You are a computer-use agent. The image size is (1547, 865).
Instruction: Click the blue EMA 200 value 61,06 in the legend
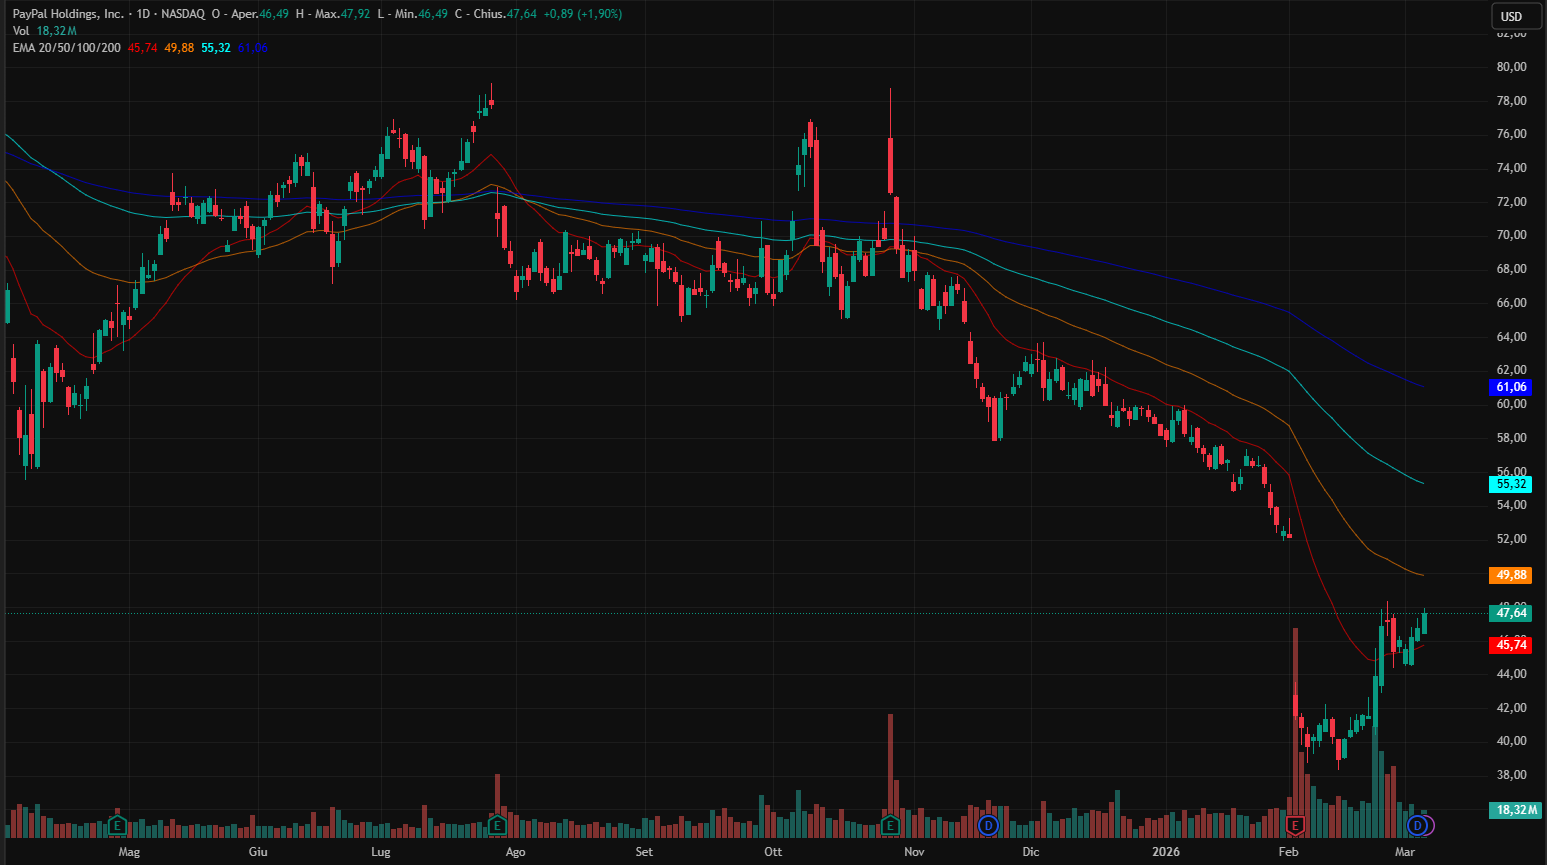[253, 48]
